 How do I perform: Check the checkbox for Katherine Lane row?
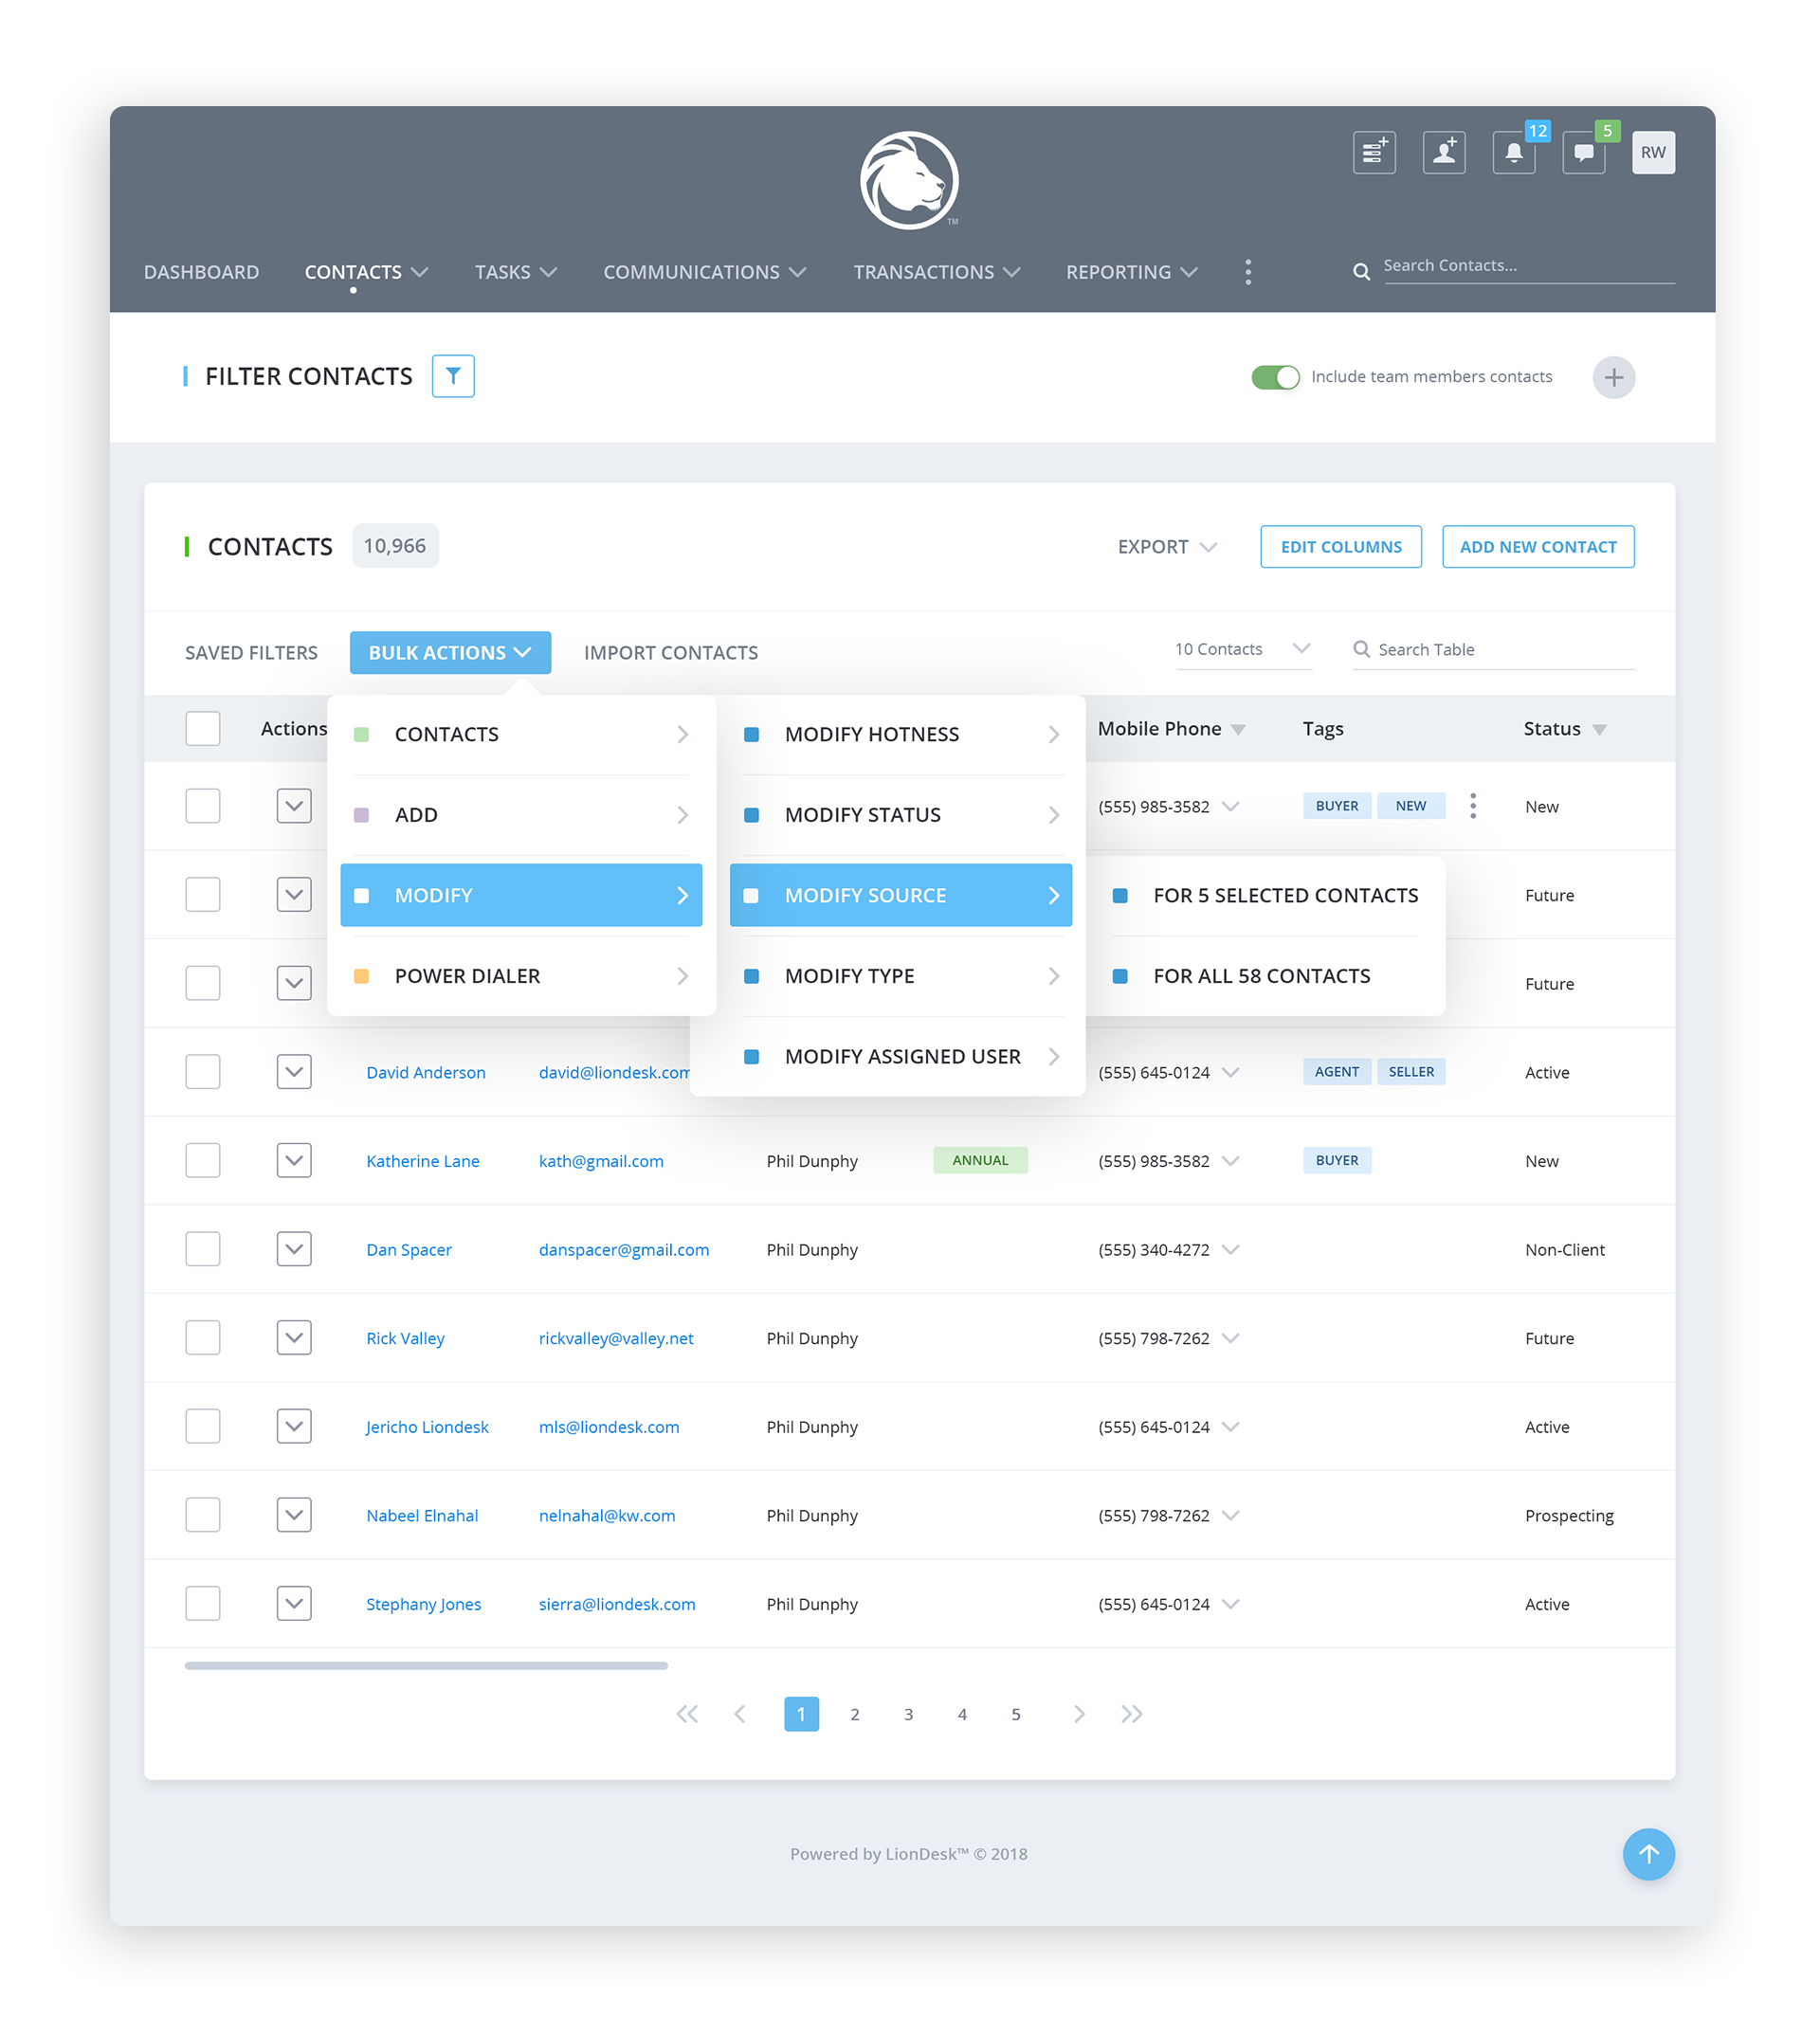(x=203, y=1160)
